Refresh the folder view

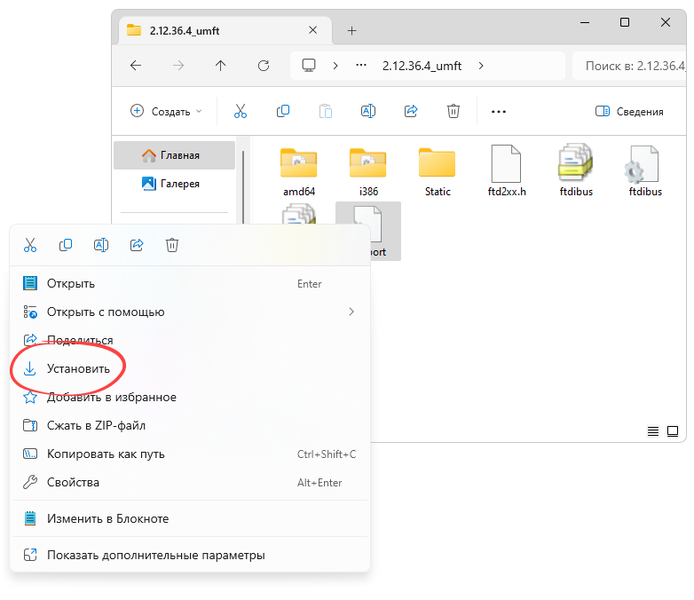click(x=263, y=66)
